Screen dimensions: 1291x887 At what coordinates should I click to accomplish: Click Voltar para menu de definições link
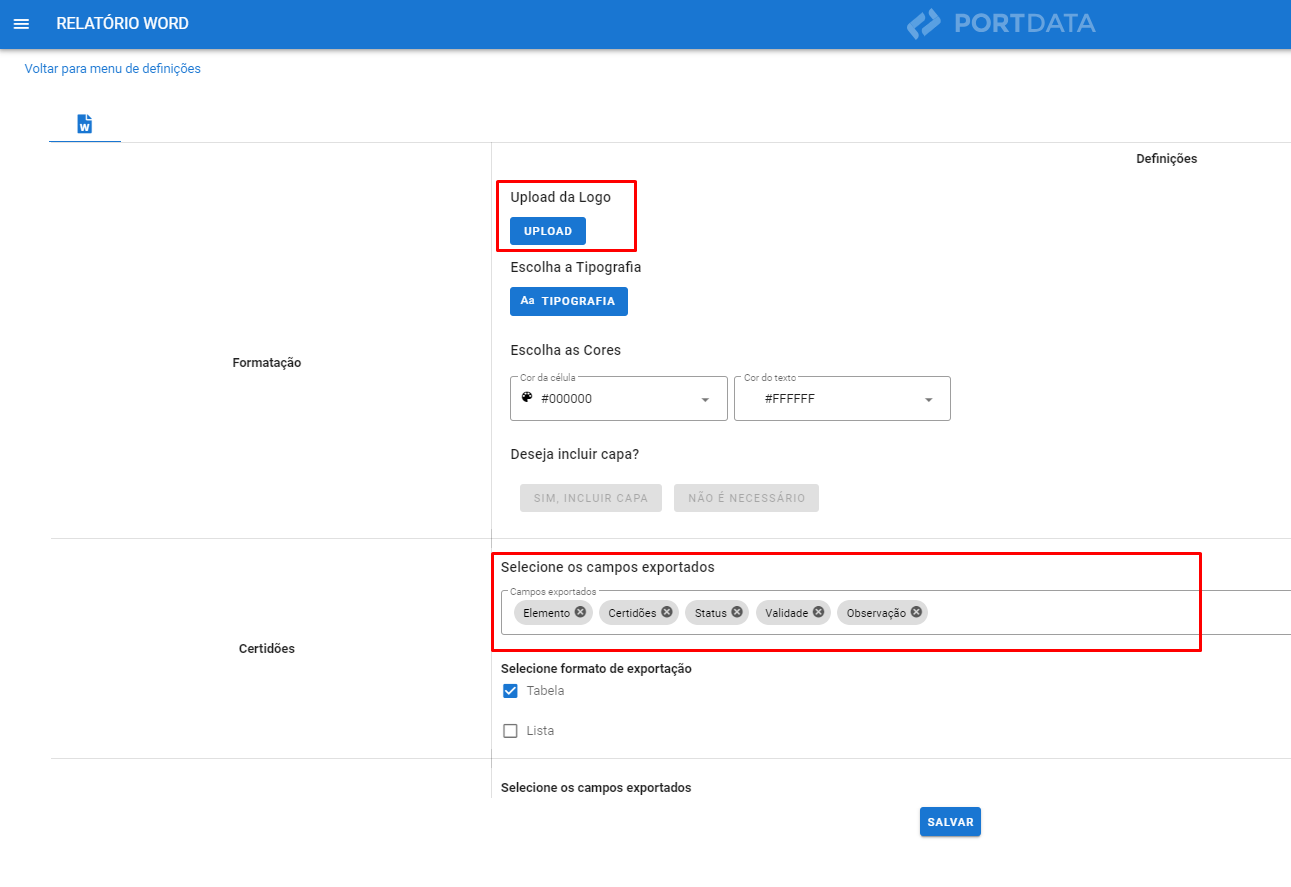coord(113,69)
